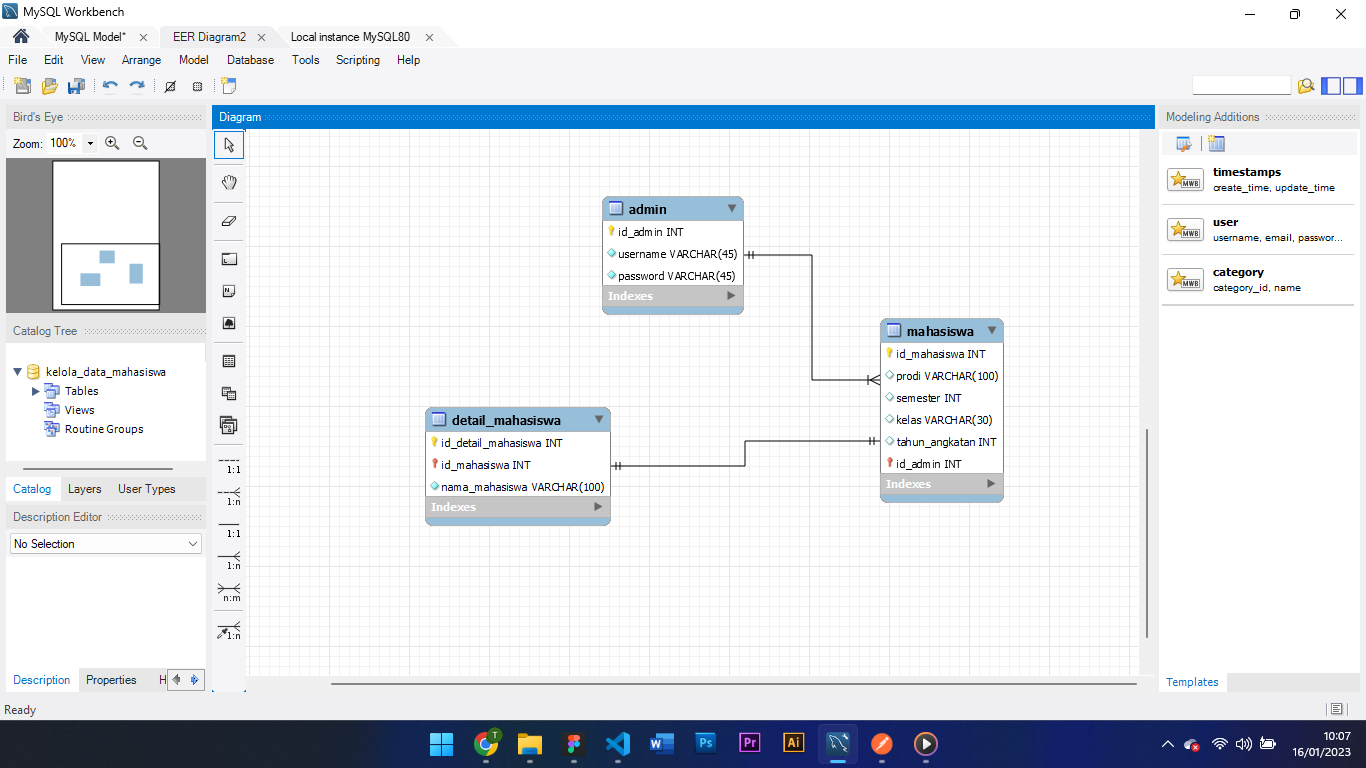The height and width of the screenshot is (768, 1366).
Task: Click the zoom in magnifier
Action: coord(112,143)
